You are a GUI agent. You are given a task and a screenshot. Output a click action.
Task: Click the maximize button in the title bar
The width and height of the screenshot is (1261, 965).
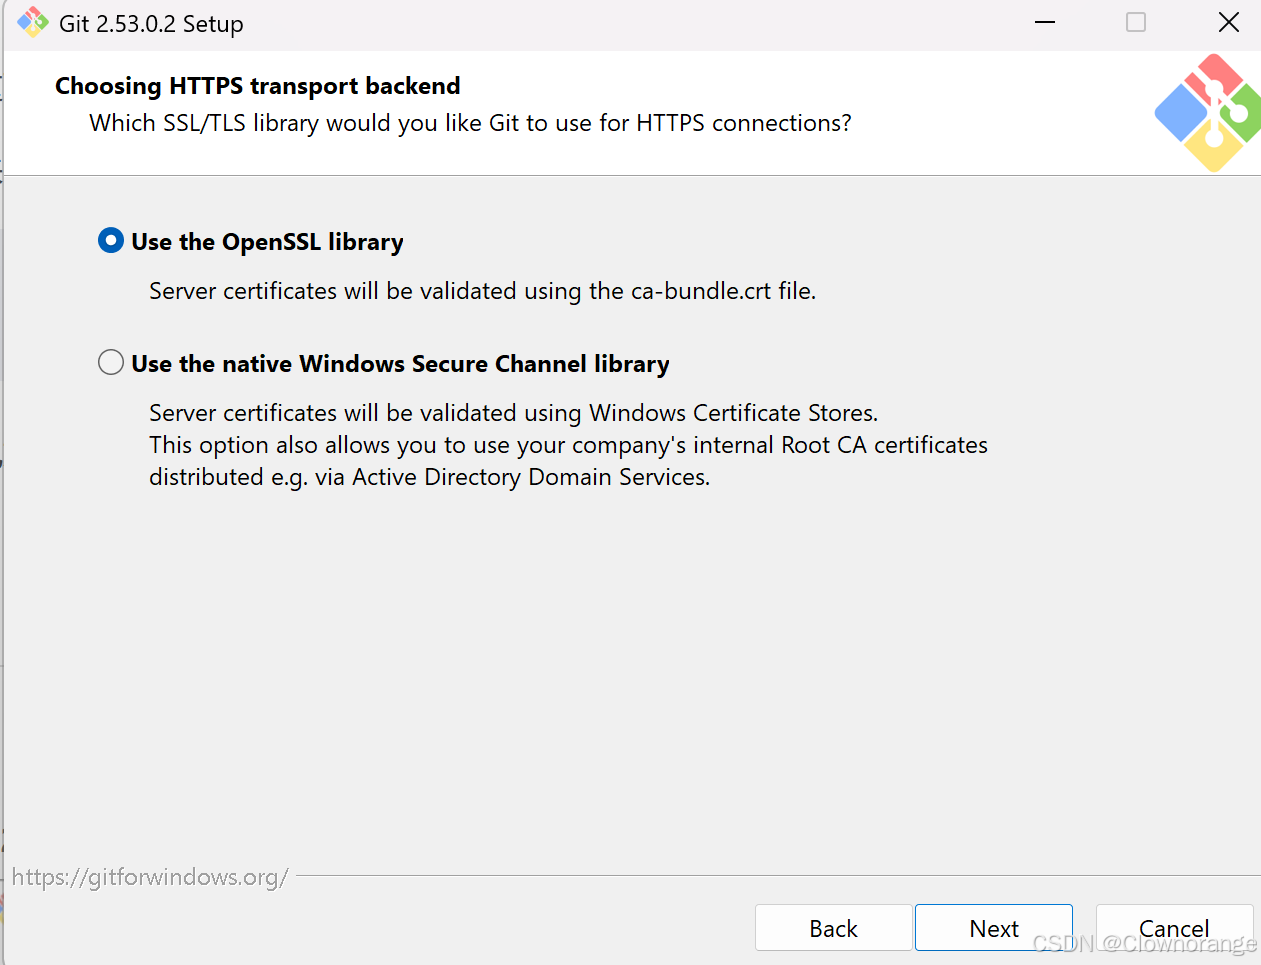pyautogui.click(x=1136, y=23)
